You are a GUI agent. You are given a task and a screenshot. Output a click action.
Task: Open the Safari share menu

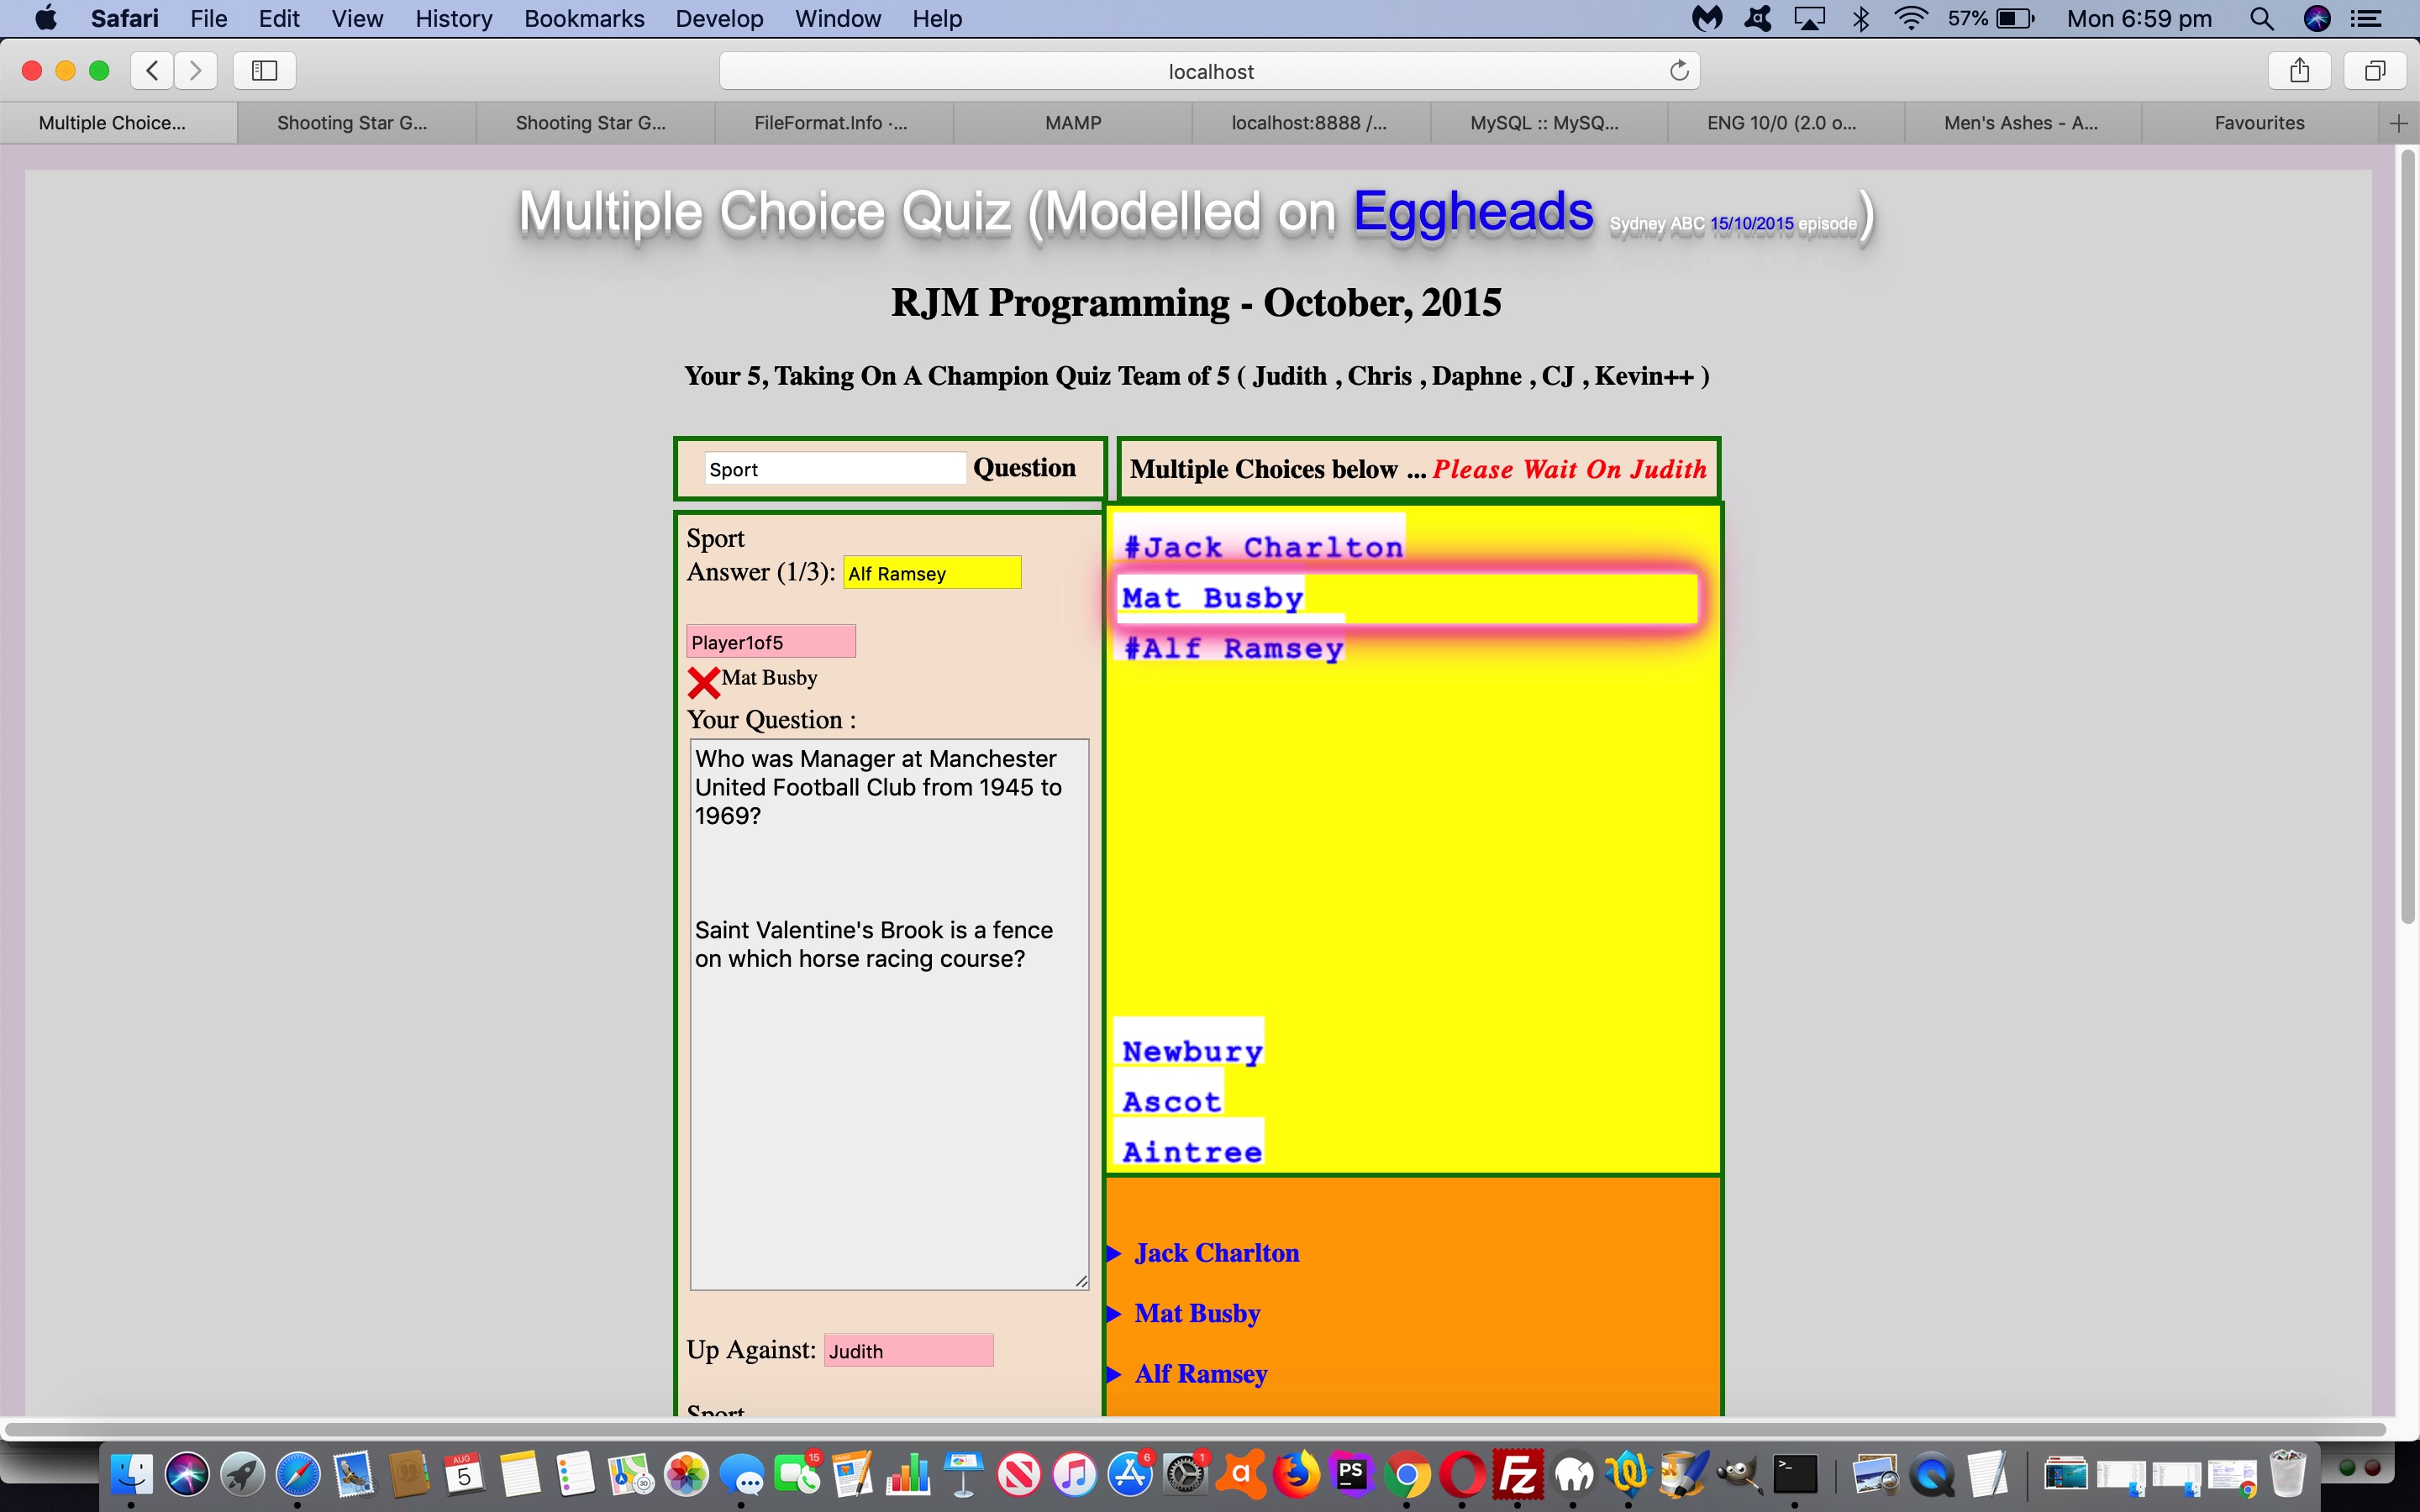2300,70
